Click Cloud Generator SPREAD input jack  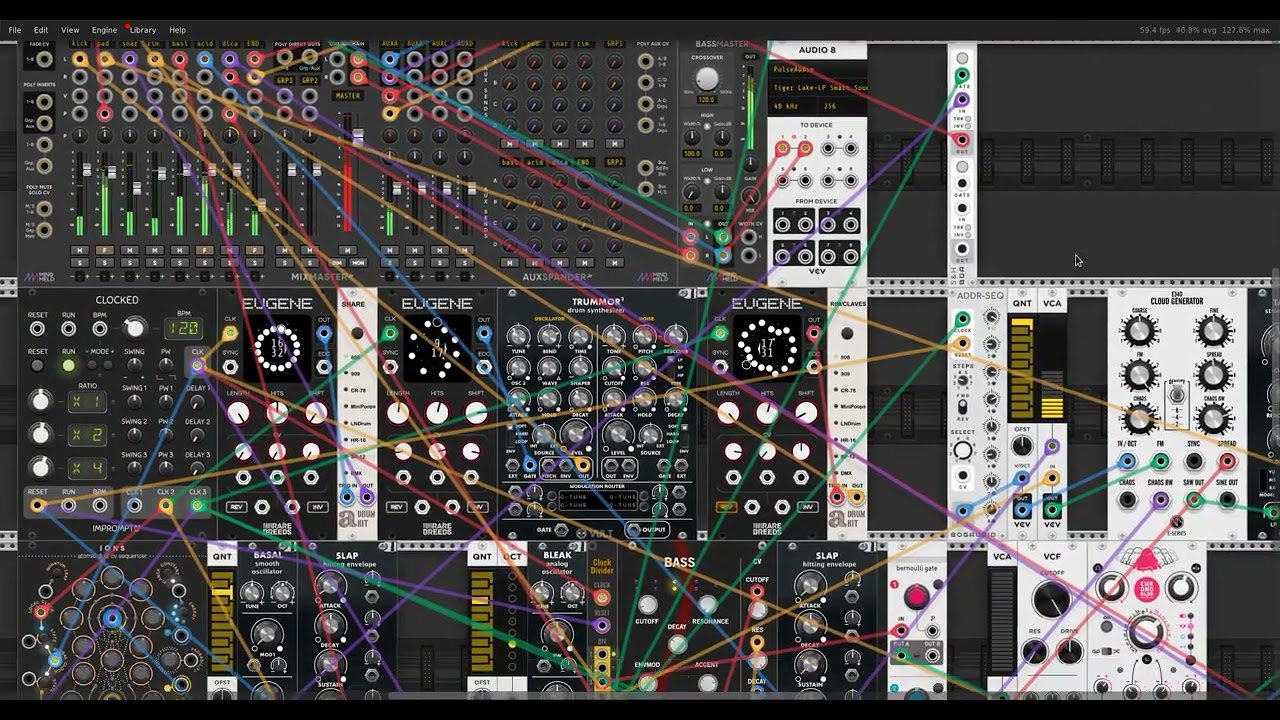click(x=1227, y=461)
